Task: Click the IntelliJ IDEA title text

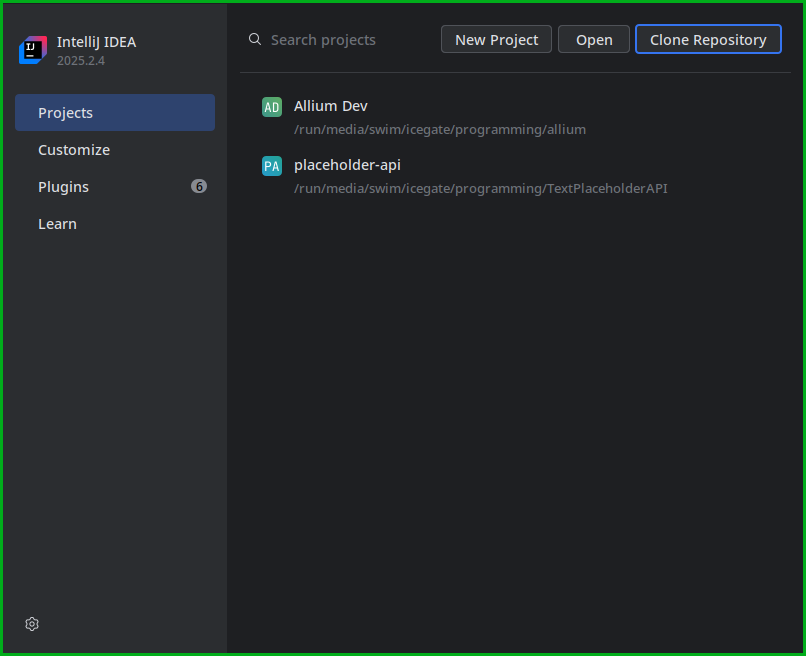Action: [x=96, y=42]
